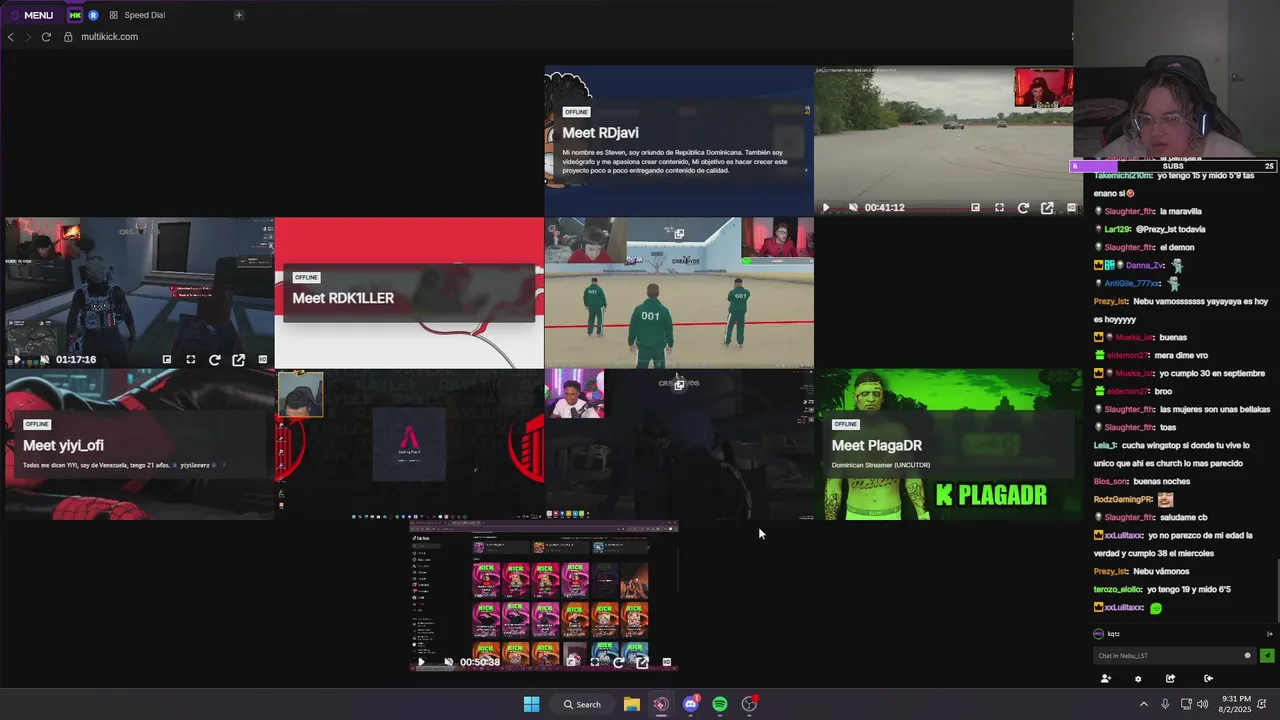Go back in browser history
The width and height of the screenshot is (1280, 720).
(x=10, y=37)
